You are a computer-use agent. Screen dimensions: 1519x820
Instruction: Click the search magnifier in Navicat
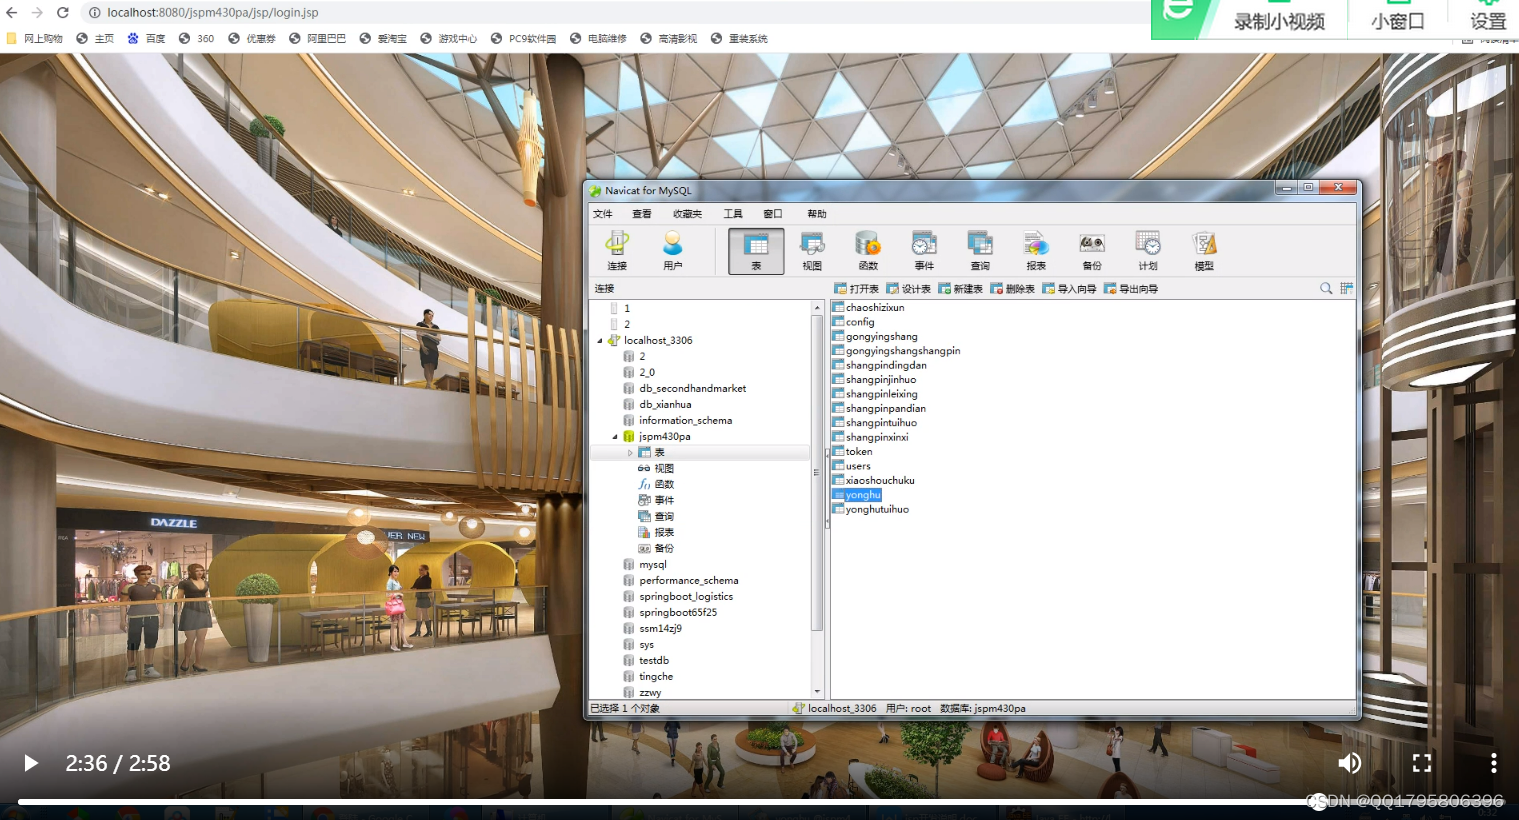click(1326, 288)
